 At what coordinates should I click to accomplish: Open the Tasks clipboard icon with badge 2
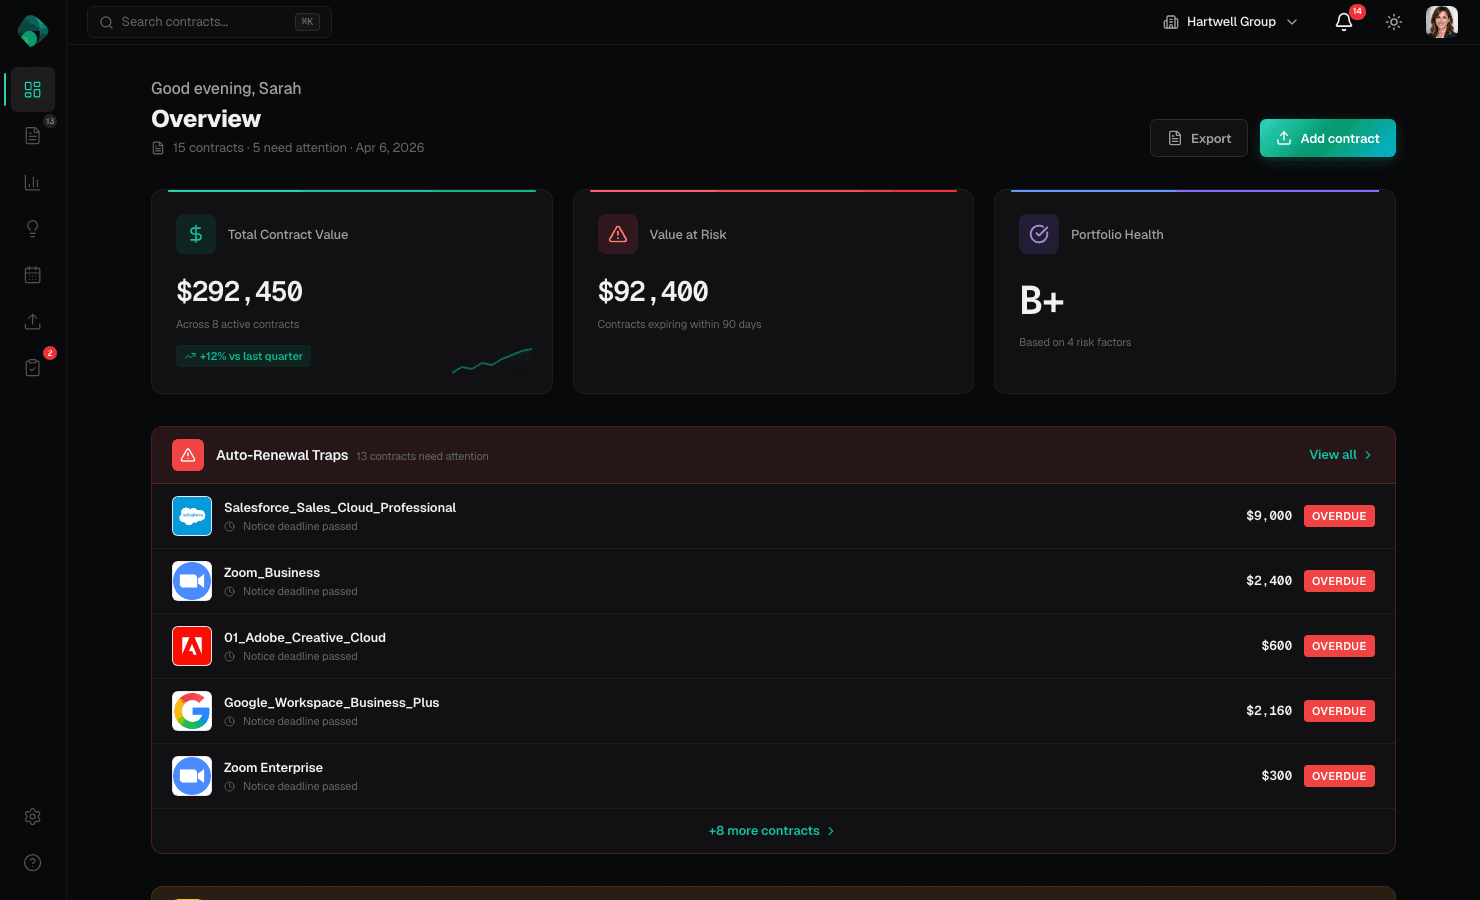click(x=32, y=367)
